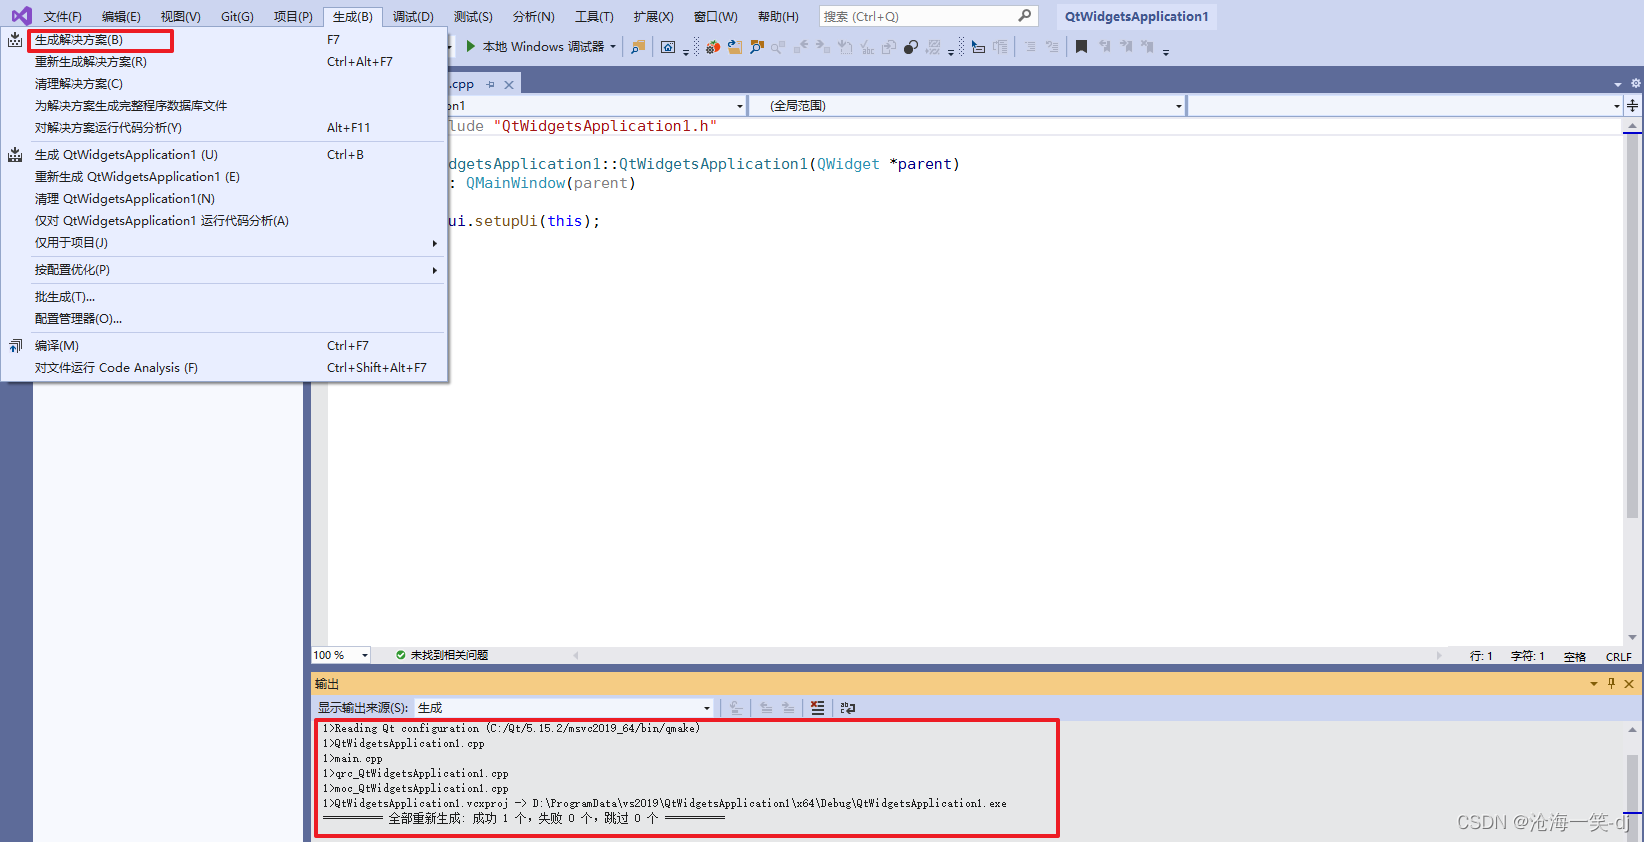Image resolution: width=1644 pixels, height=842 pixels.
Task: Click the Visual Studio logo icon
Action: pos(21,16)
